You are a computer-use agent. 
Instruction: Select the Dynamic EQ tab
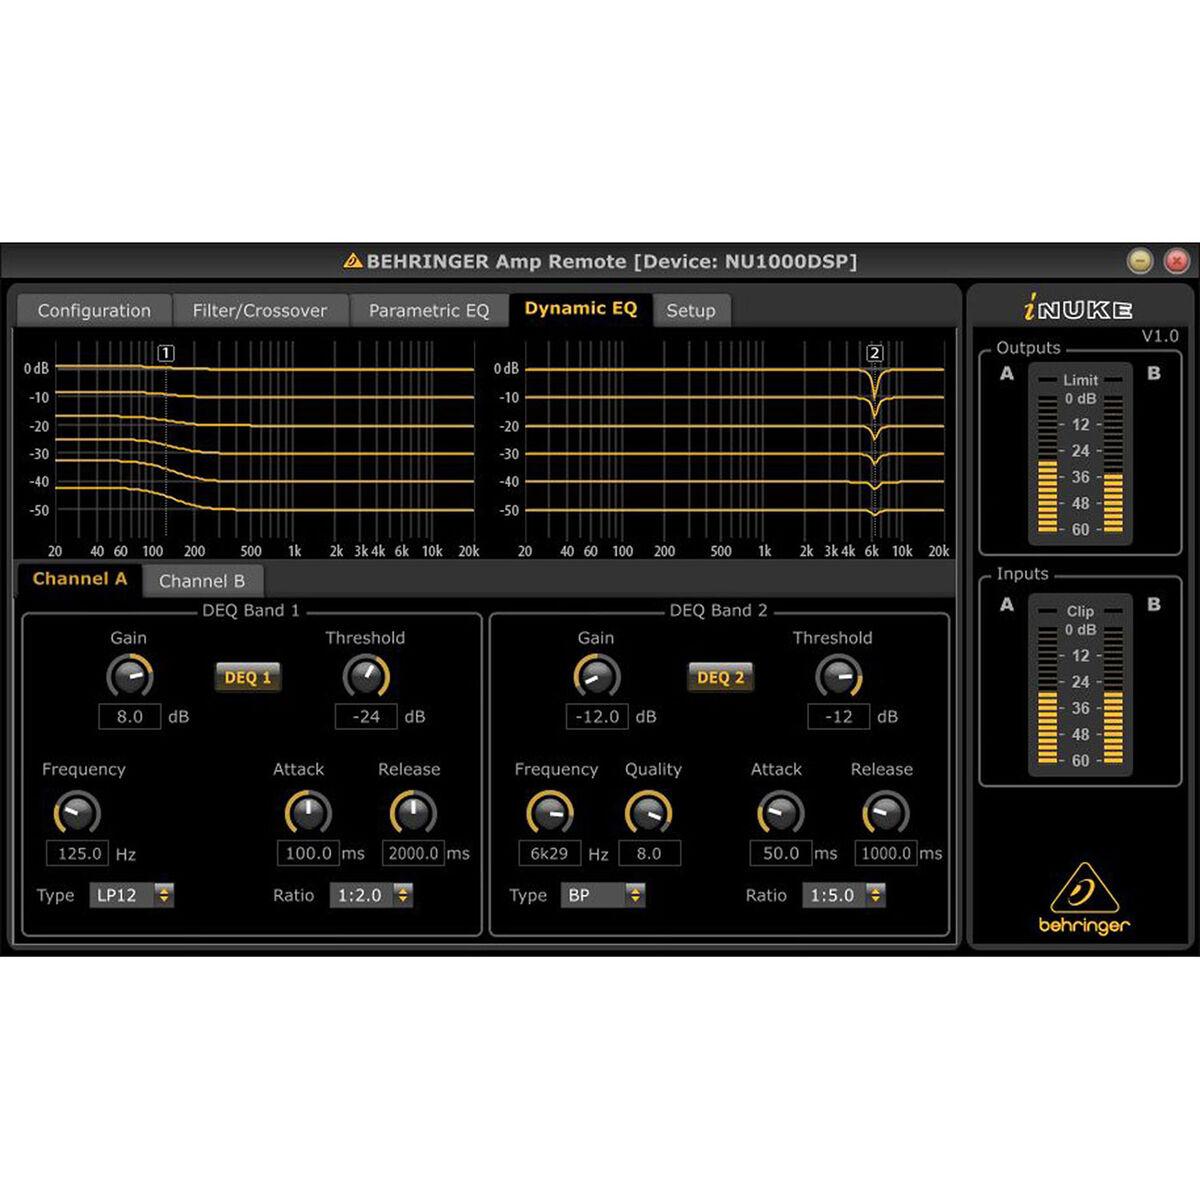(581, 308)
